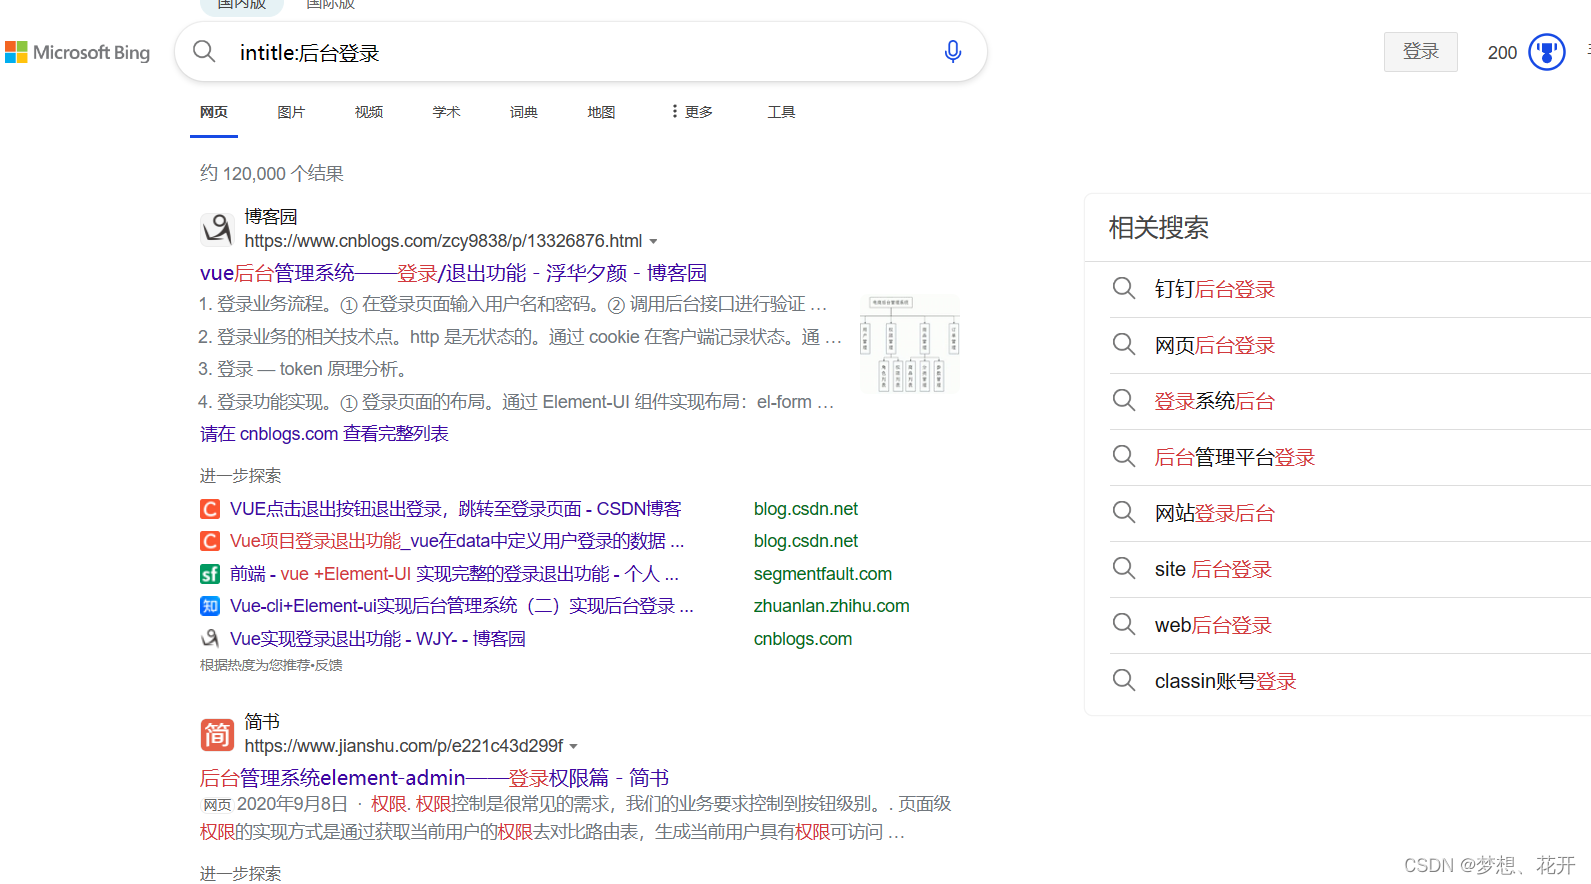Click segmentfault.com domain text
Viewport: 1591px width, 884px height.
pos(823,574)
